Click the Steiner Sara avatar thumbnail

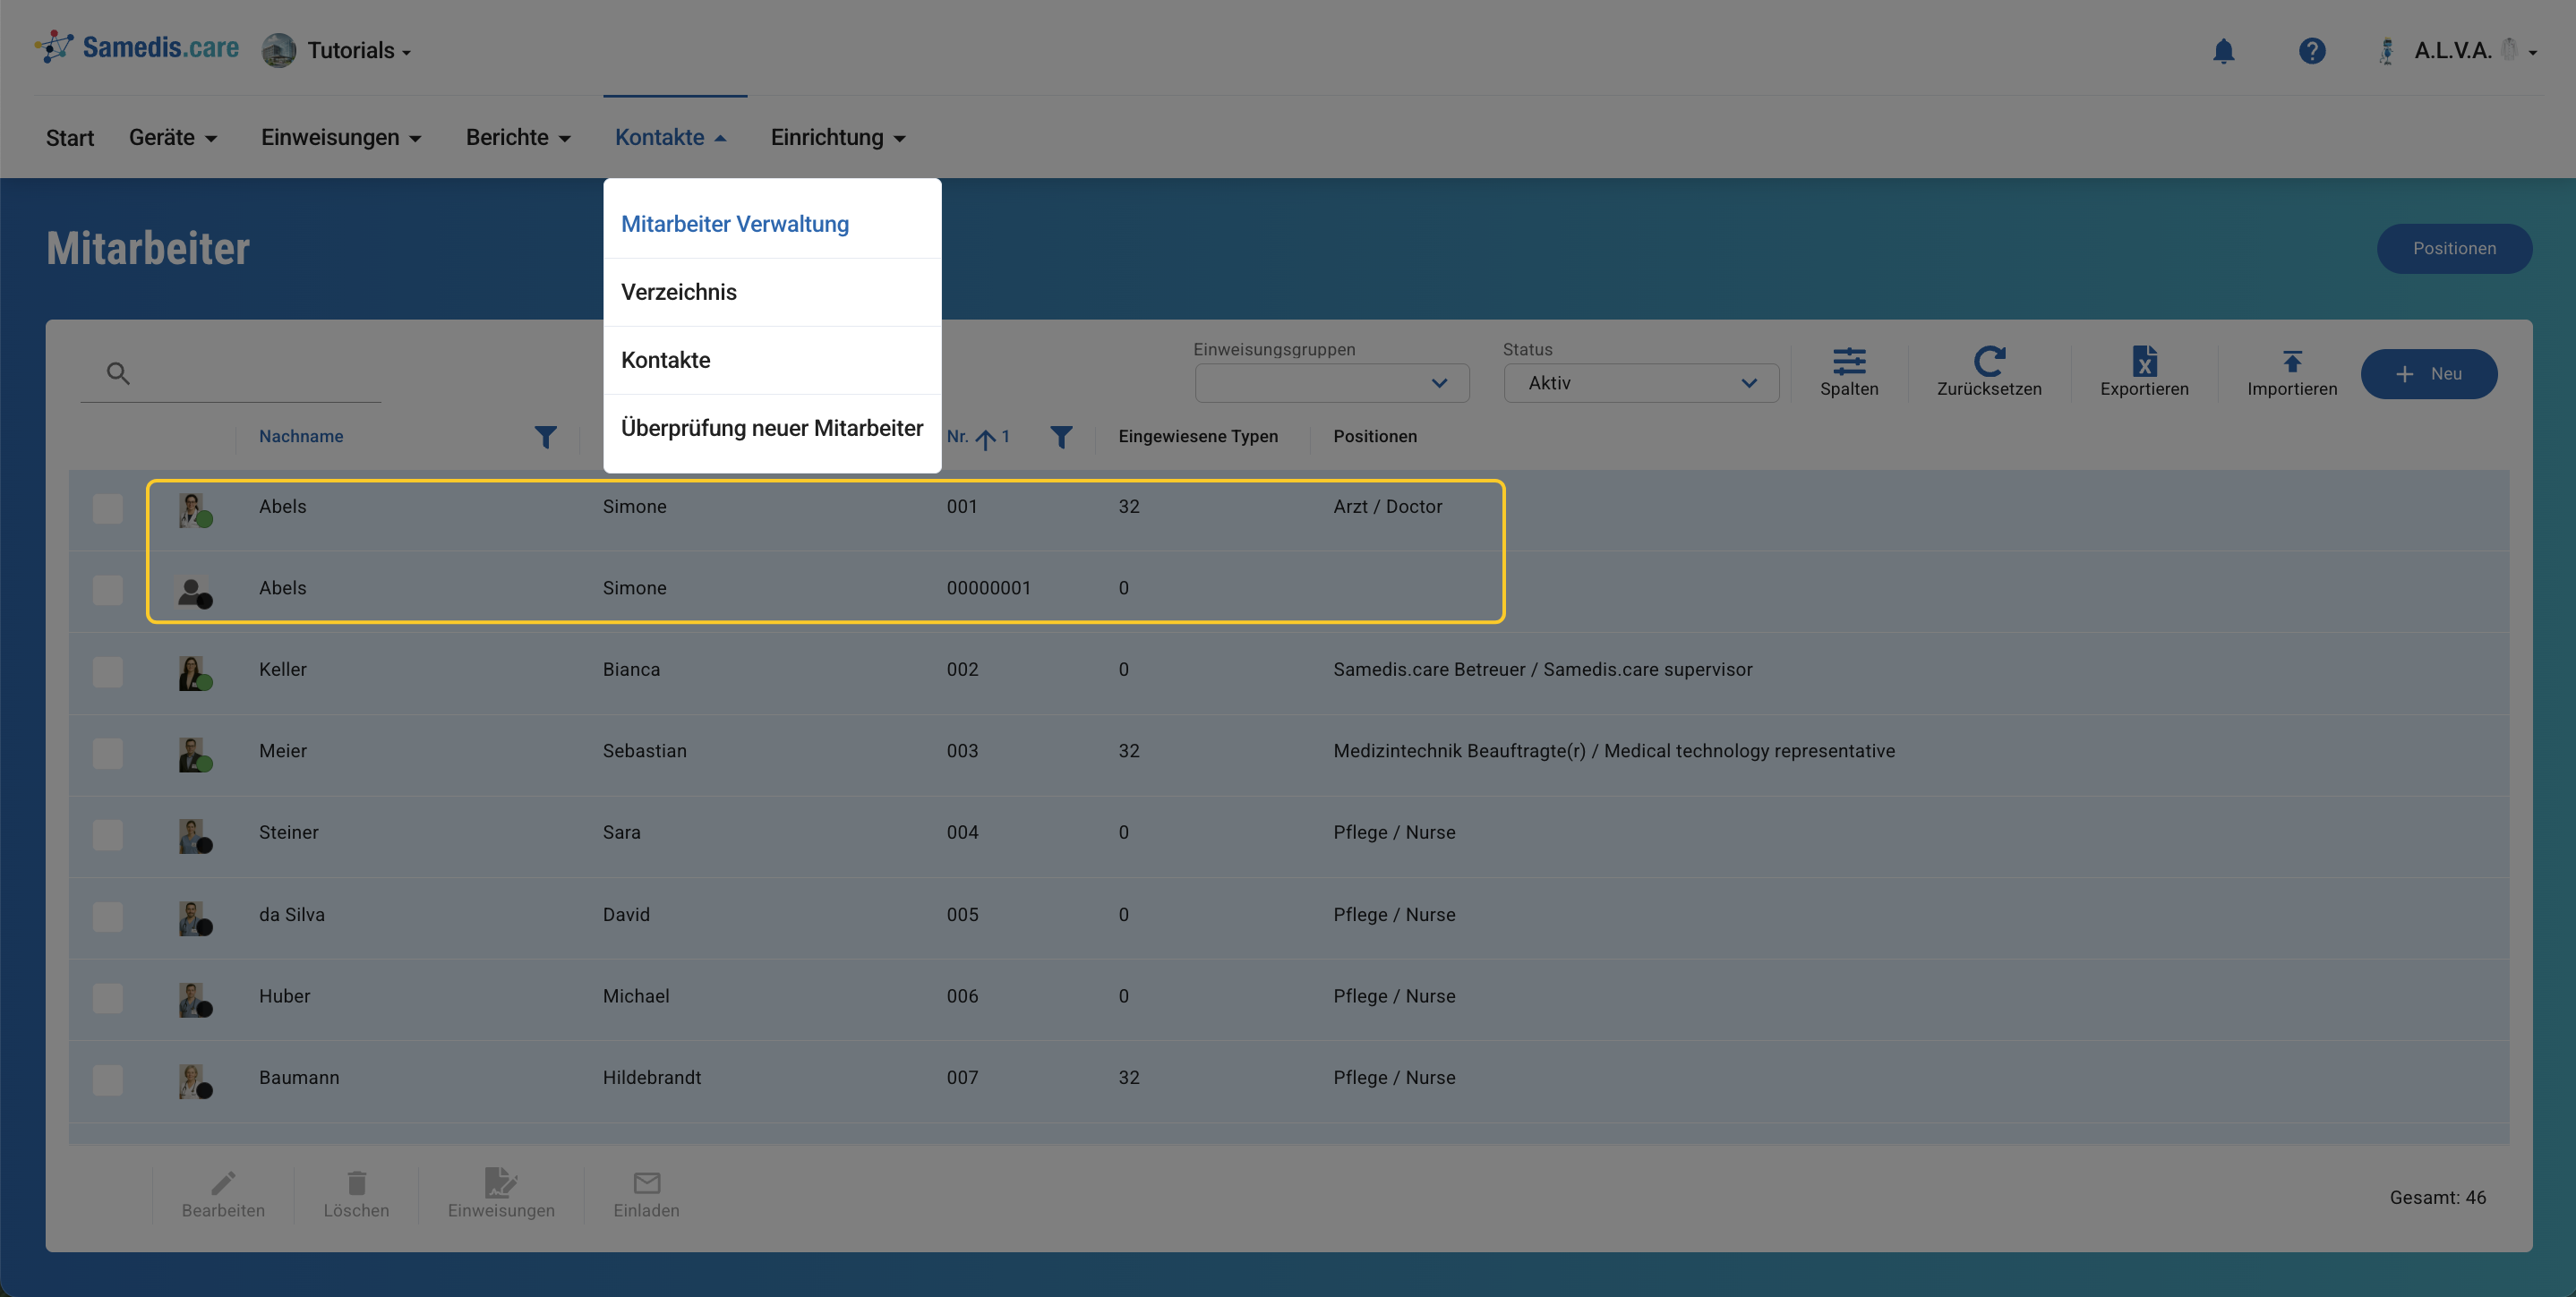click(x=192, y=834)
